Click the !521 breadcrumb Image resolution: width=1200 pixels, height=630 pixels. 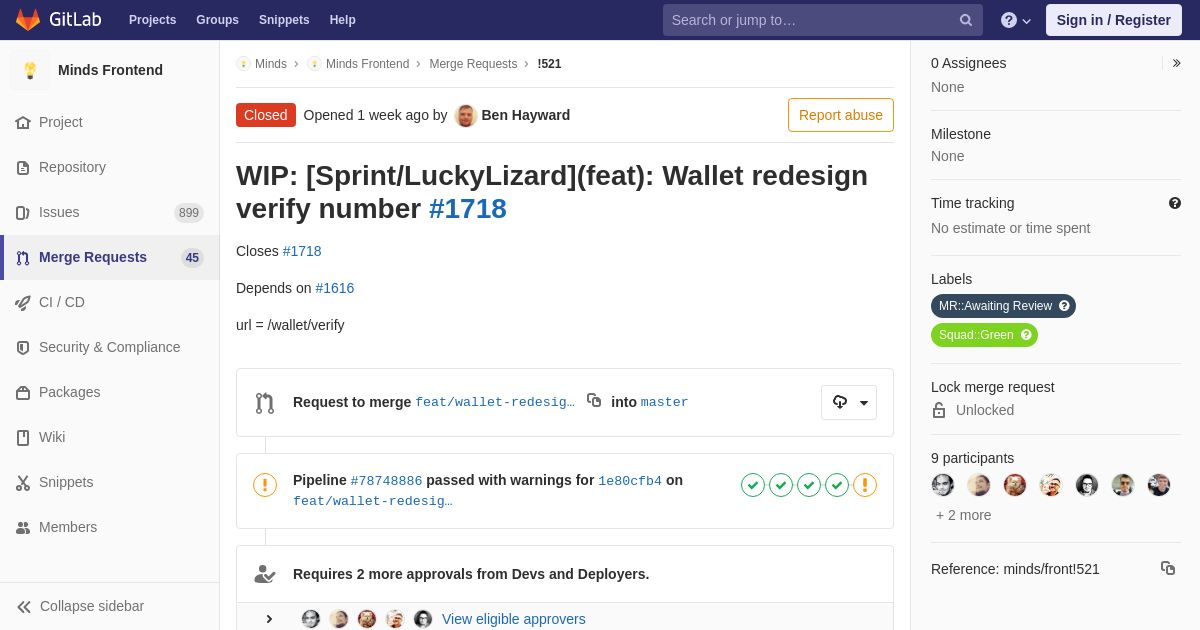549,64
